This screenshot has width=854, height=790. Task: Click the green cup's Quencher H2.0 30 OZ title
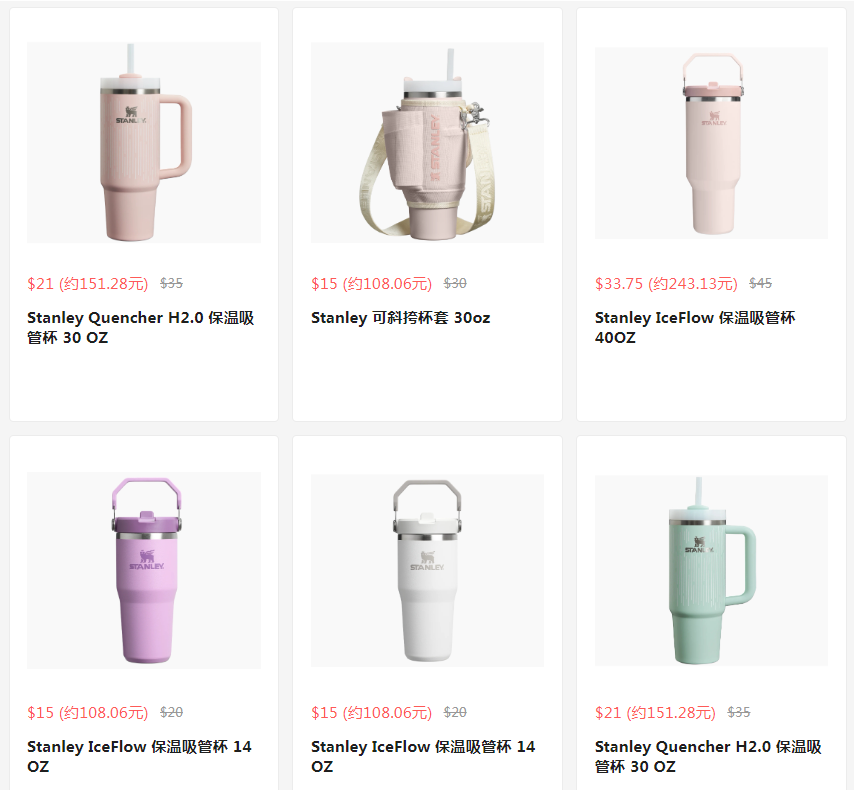point(708,756)
